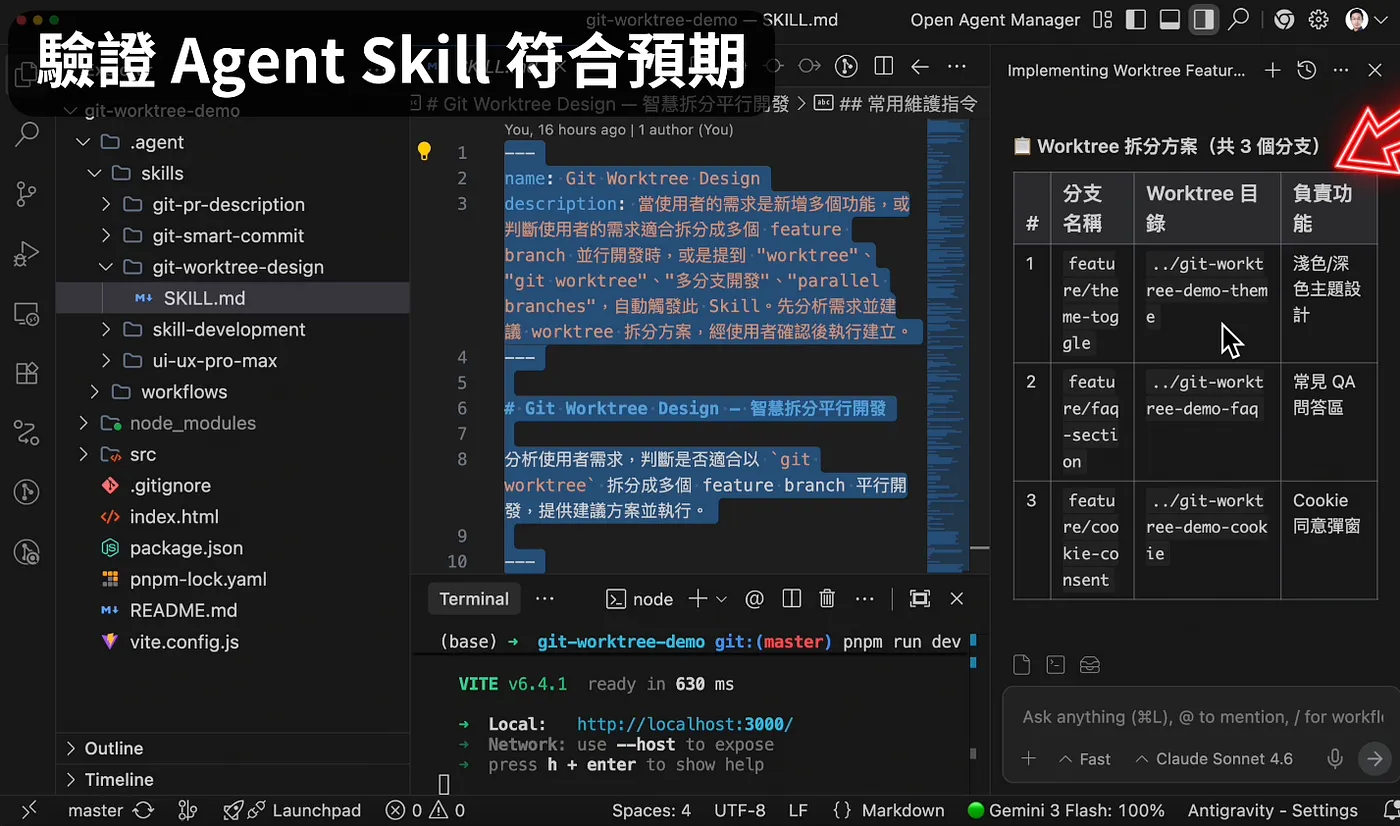Click the microphone voice input icon
The width and height of the screenshot is (1400, 826).
[x=1335, y=759]
